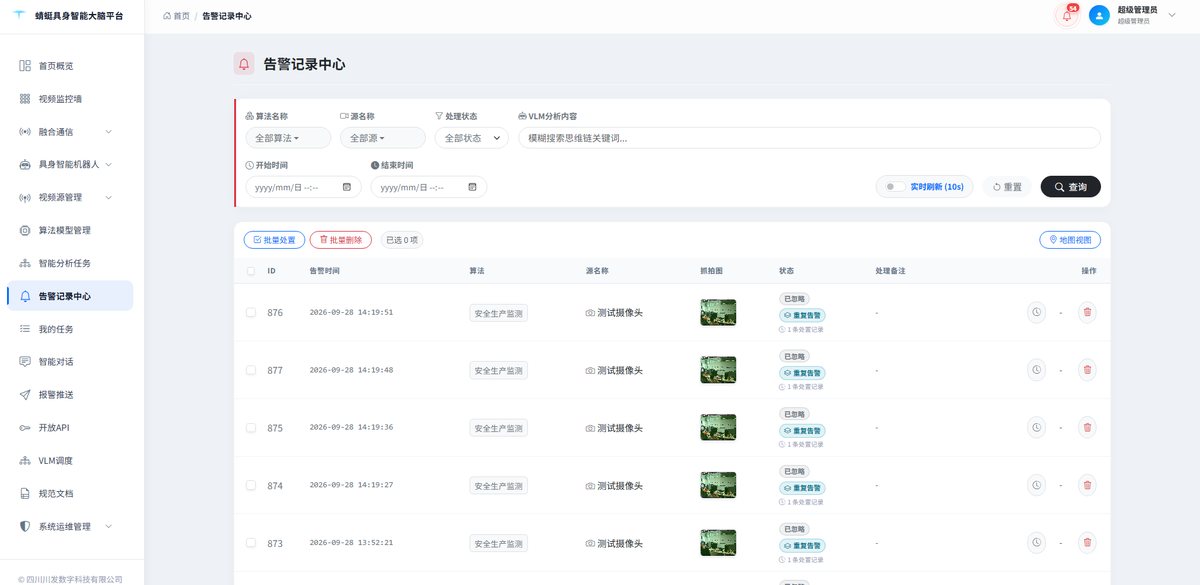Delete alert record 874 via trash icon
The width and height of the screenshot is (1200, 585).
click(x=1087, y=486)
